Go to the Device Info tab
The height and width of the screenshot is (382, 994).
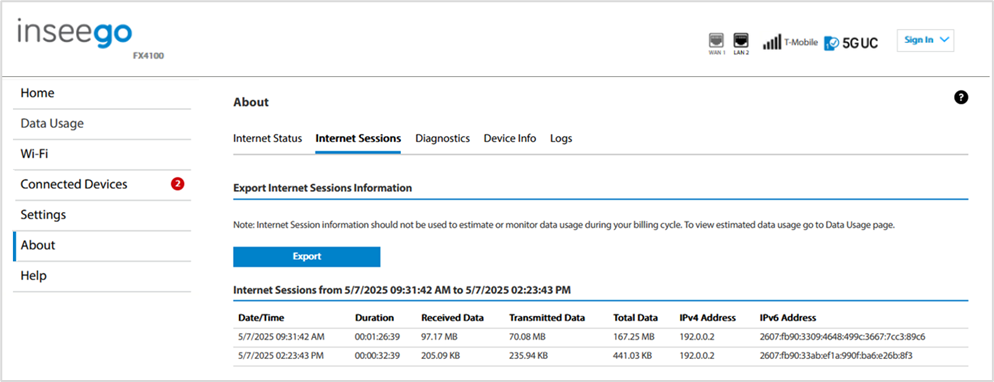pos(510,138)
